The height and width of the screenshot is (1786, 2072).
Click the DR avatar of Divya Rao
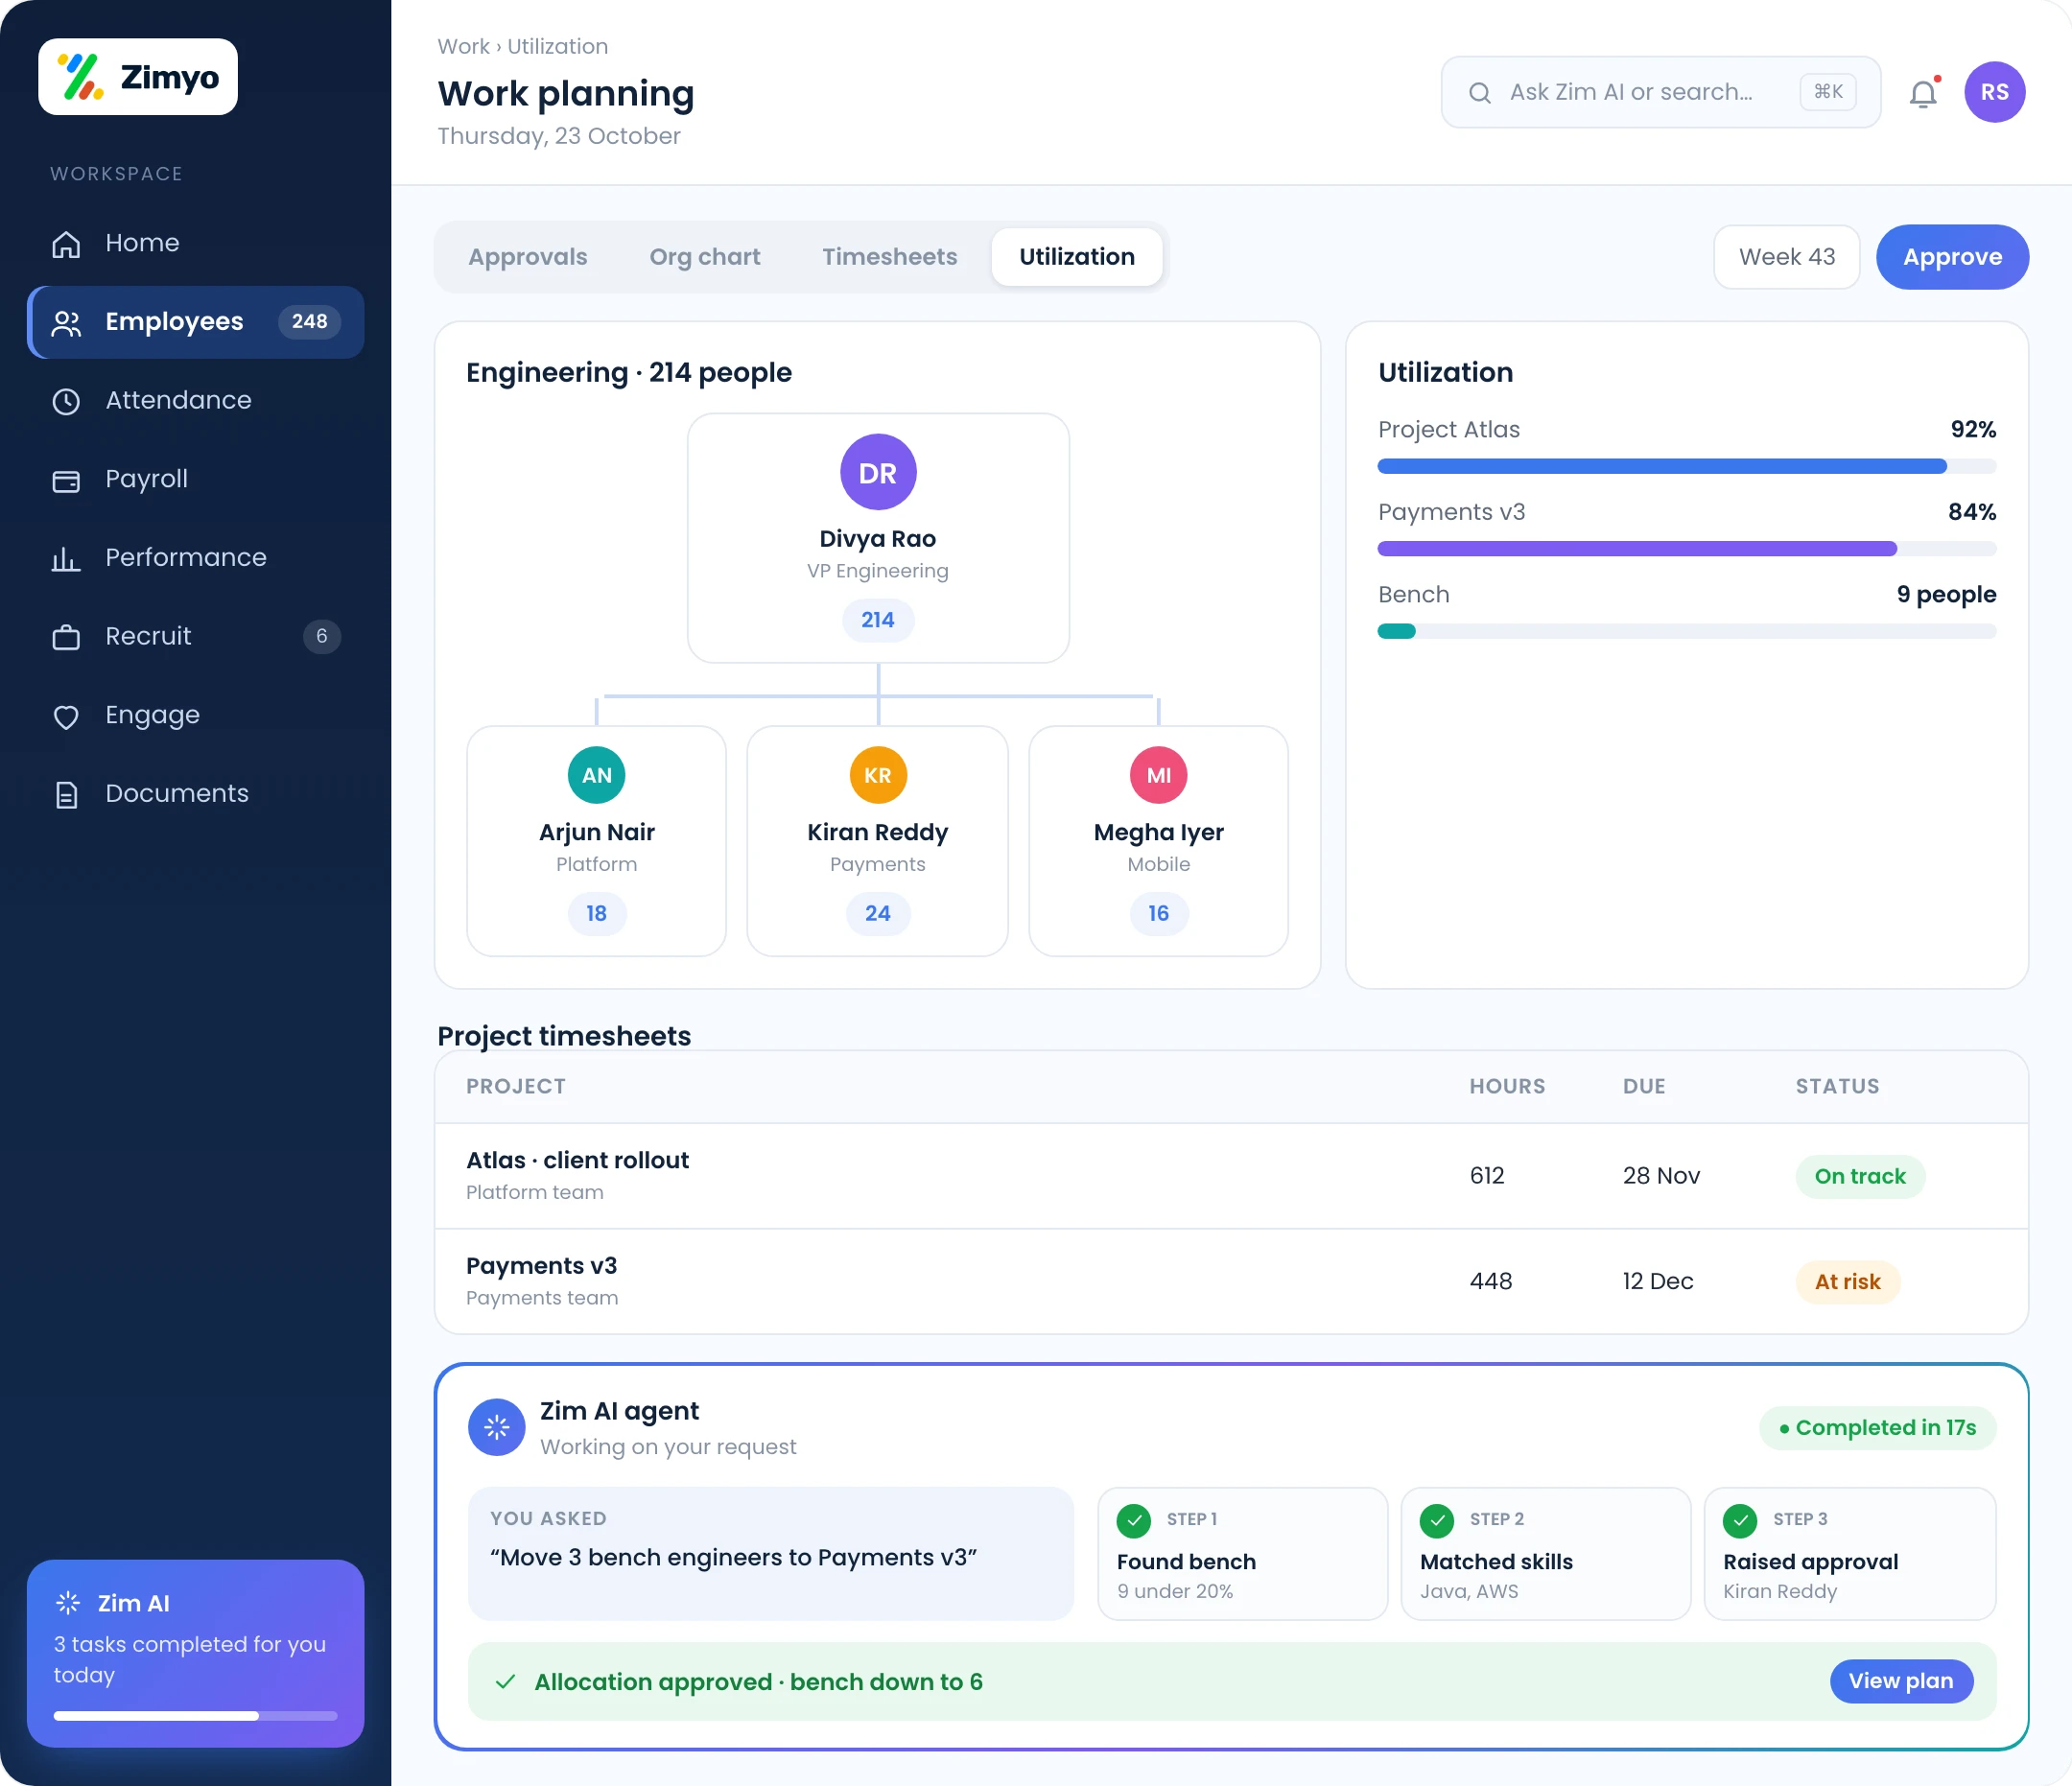[x=878, y=473]
